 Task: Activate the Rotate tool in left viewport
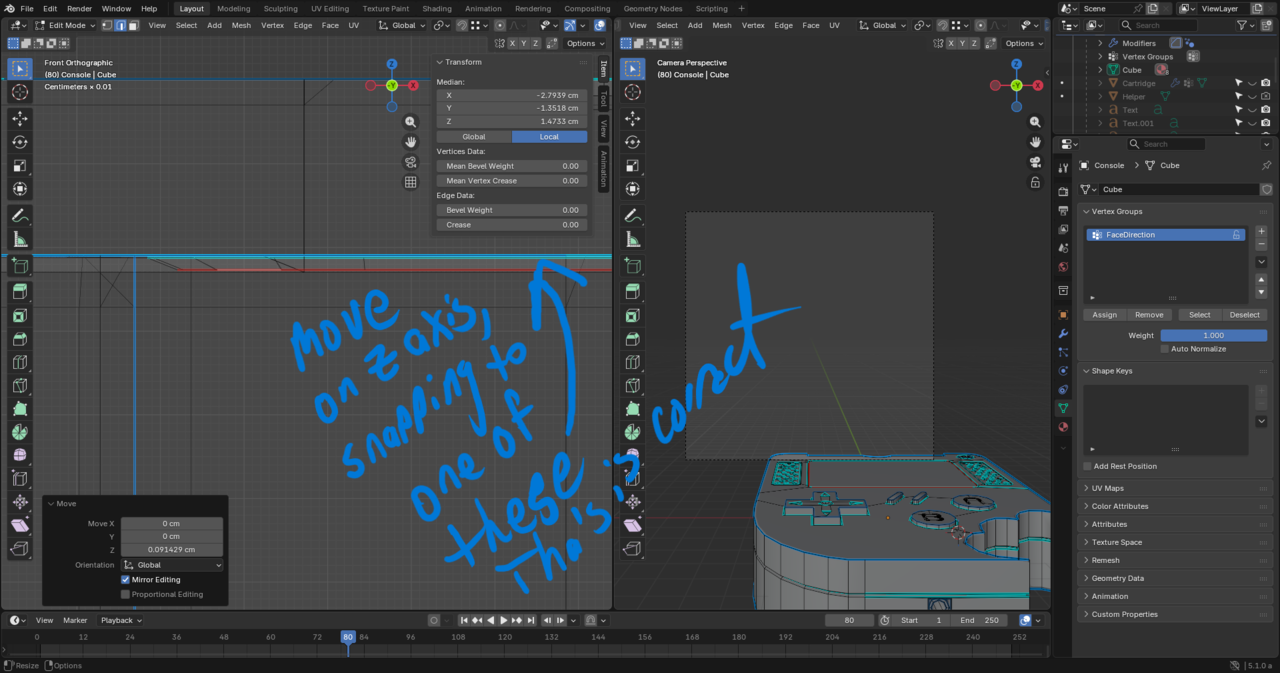click(x=20, y=142)
